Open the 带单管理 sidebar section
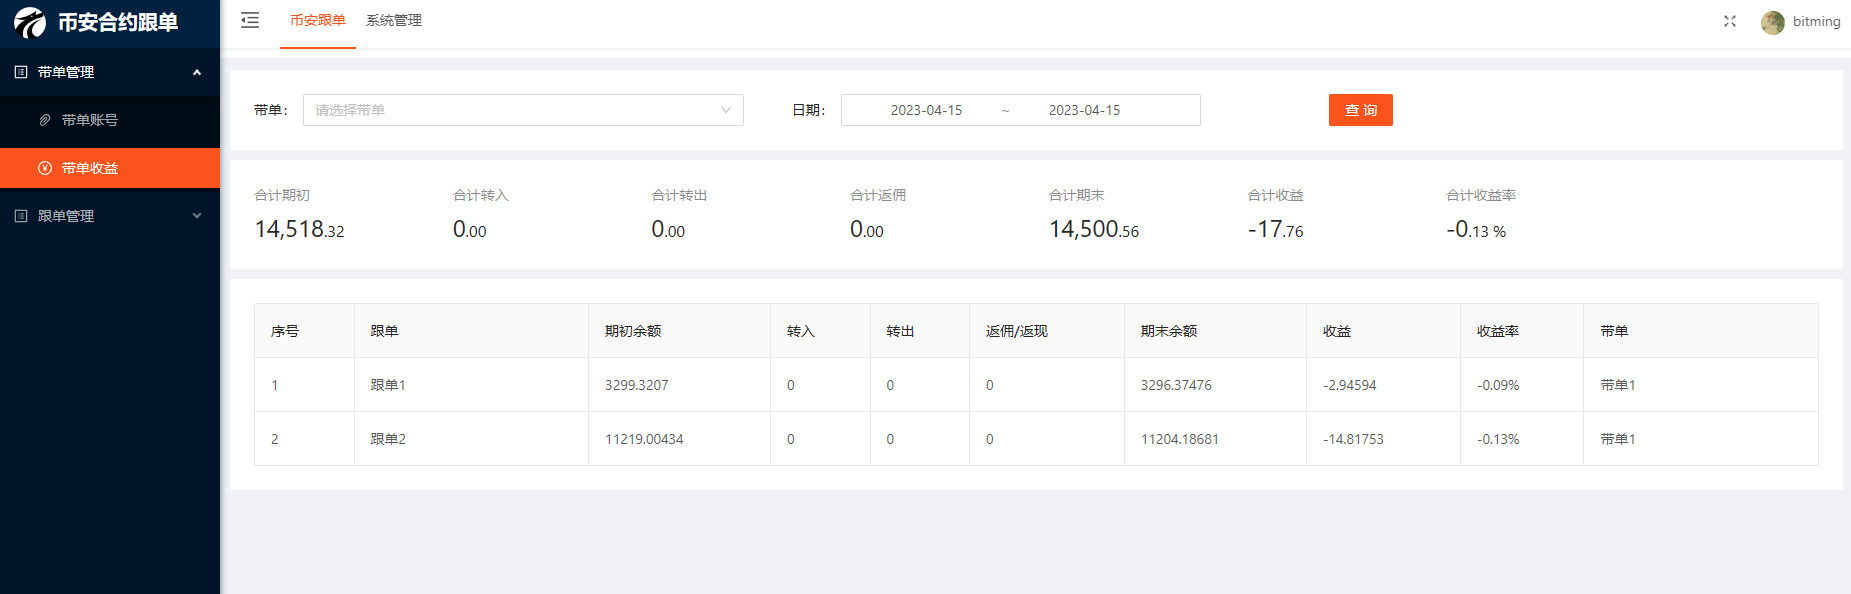 coord(110,72)
